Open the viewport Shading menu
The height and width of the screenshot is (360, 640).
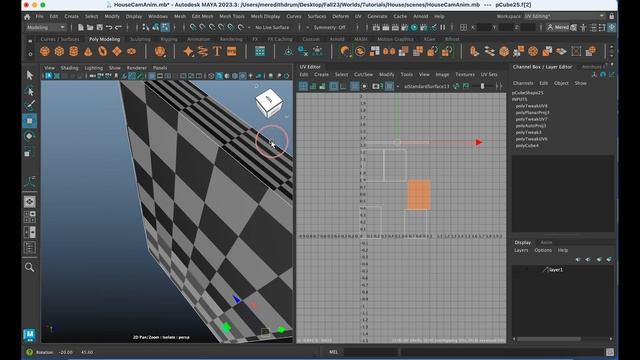point(69,68)
